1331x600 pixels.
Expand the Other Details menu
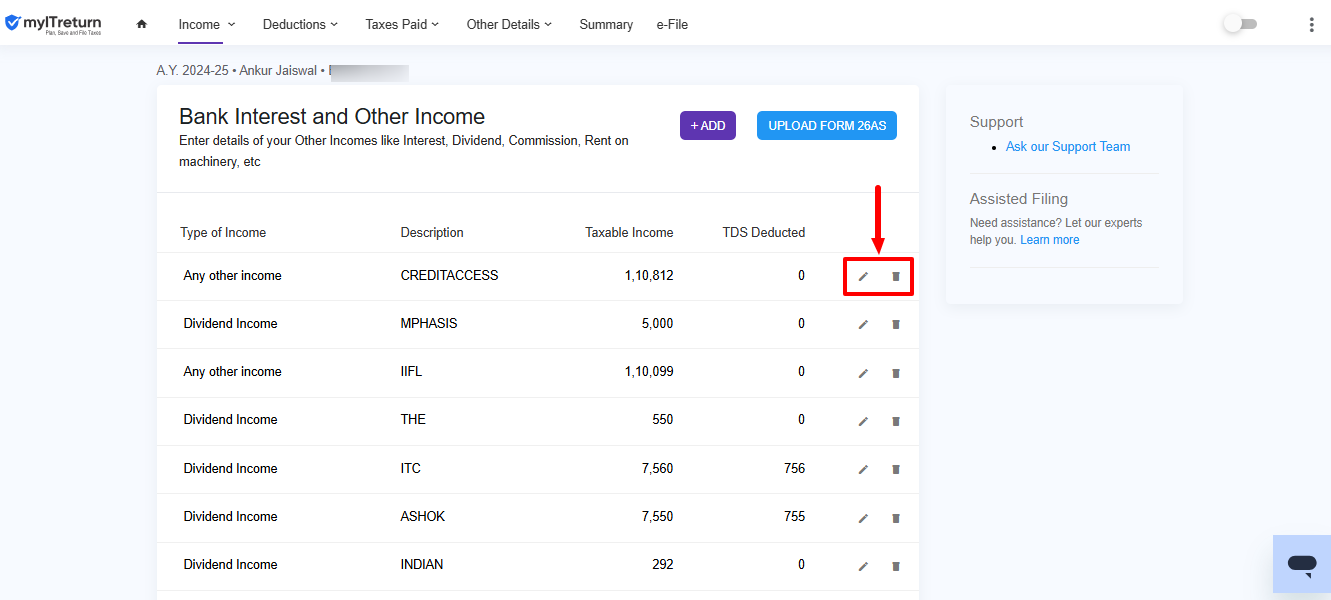pyautogui.click(x=509, y=24)
